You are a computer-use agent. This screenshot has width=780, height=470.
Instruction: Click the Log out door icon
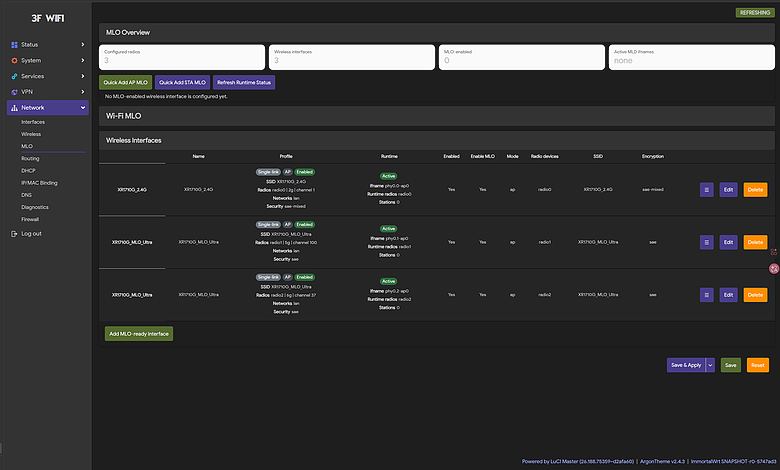14,234
